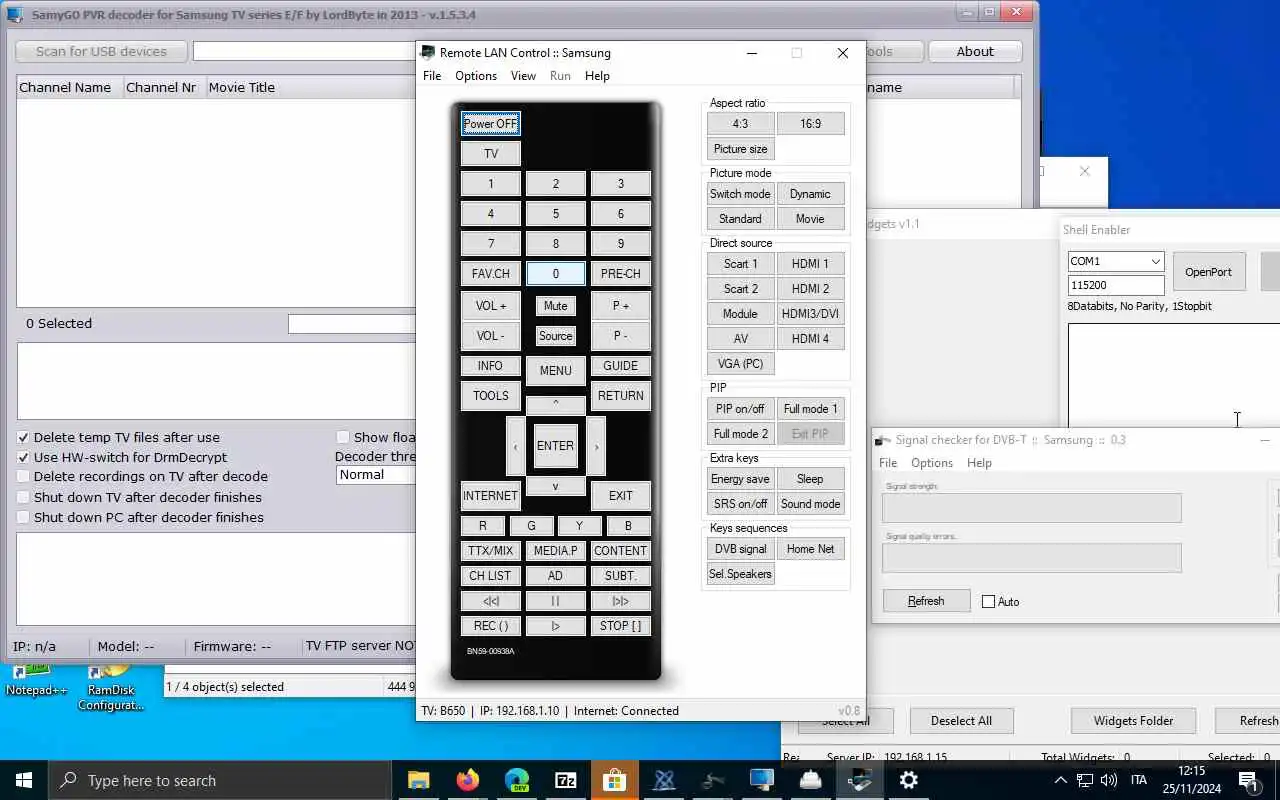
Task: Open the Normal decoder priority dropdown
Action: pyautogui.click(x=376, y=475)
